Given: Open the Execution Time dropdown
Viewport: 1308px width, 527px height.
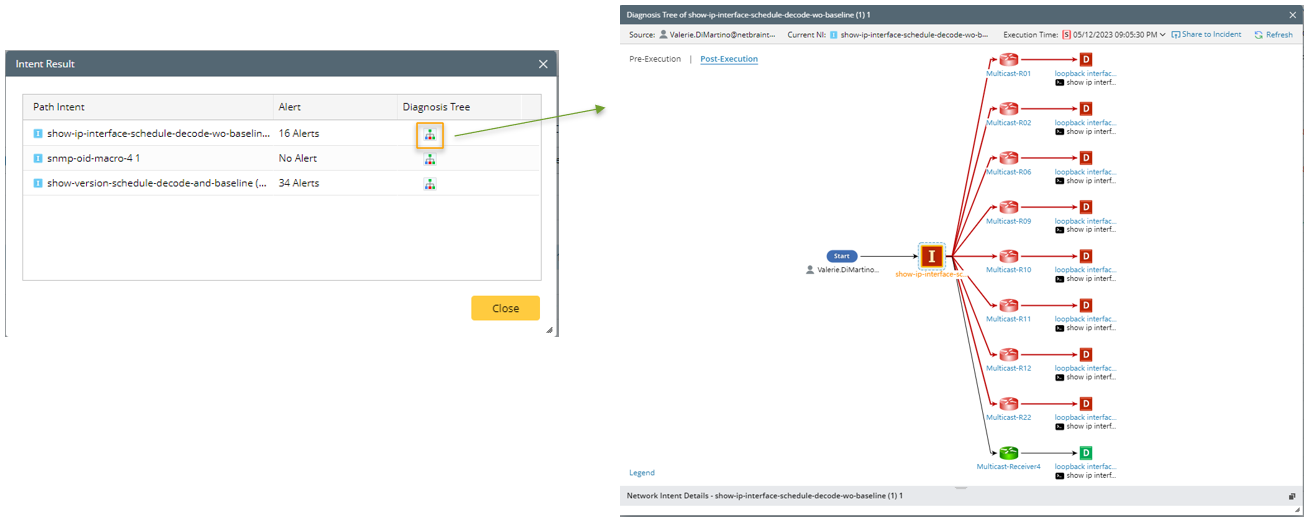Looking at the screenshot, I should coord(1162,34).
